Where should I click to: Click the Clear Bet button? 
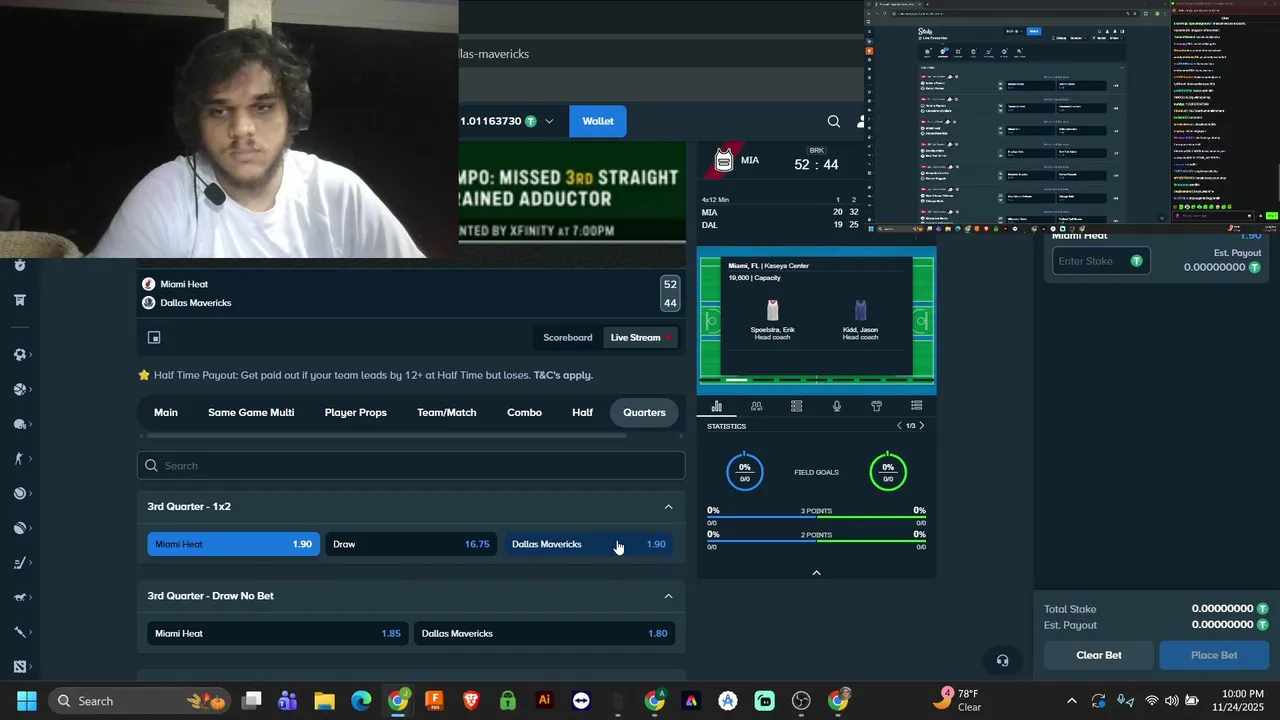pyautogui.click(x=1099, y=655)
